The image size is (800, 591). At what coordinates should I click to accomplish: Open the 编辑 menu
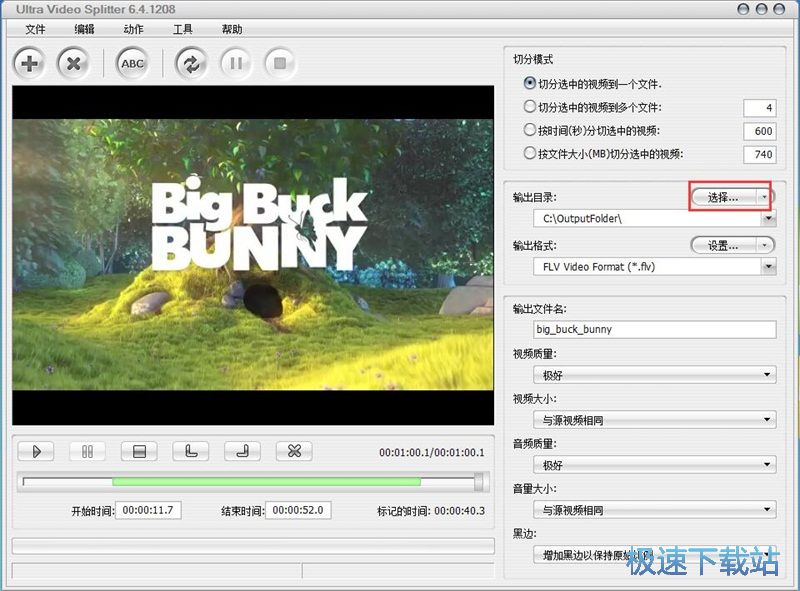click(x=84, y=30)
